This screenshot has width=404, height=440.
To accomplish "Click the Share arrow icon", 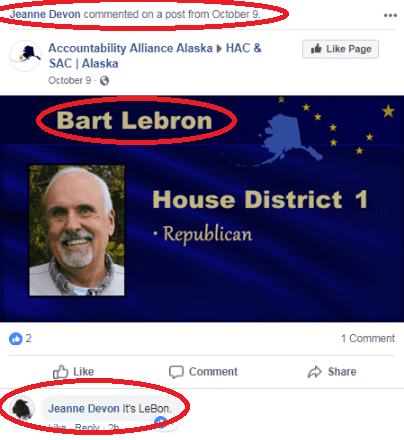I will click(315, 372).
